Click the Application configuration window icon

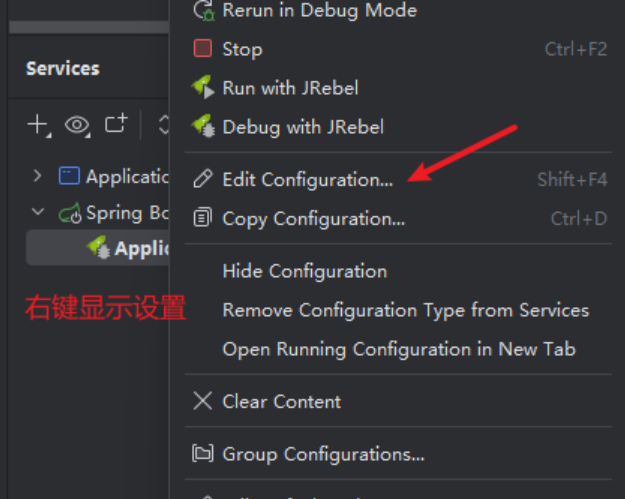click(x=69, y=177)
